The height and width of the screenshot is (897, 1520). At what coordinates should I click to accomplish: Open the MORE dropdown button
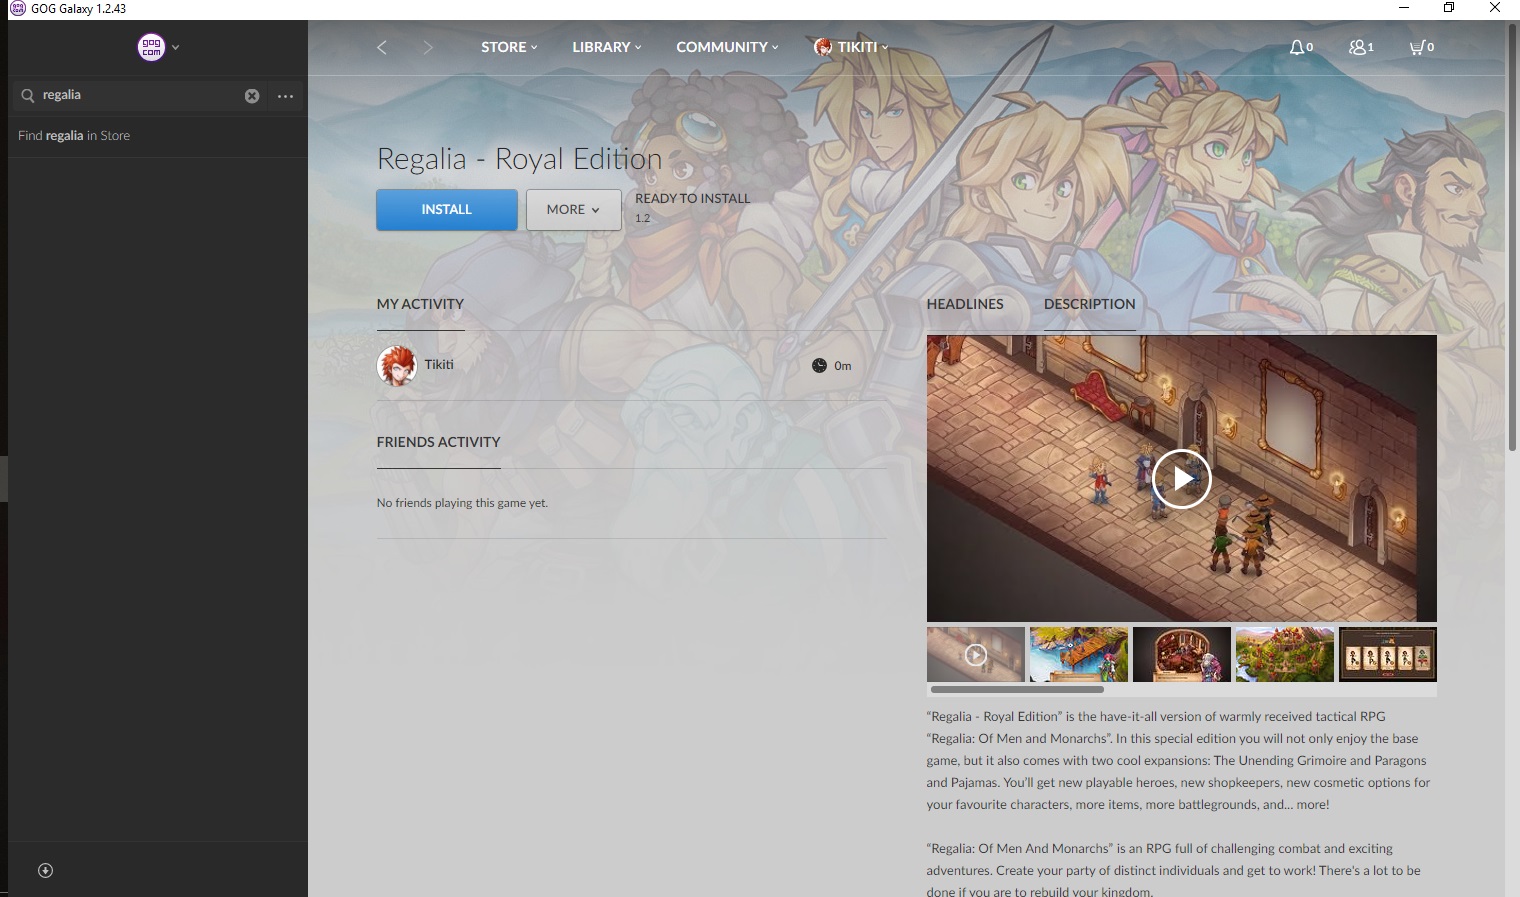574,210
